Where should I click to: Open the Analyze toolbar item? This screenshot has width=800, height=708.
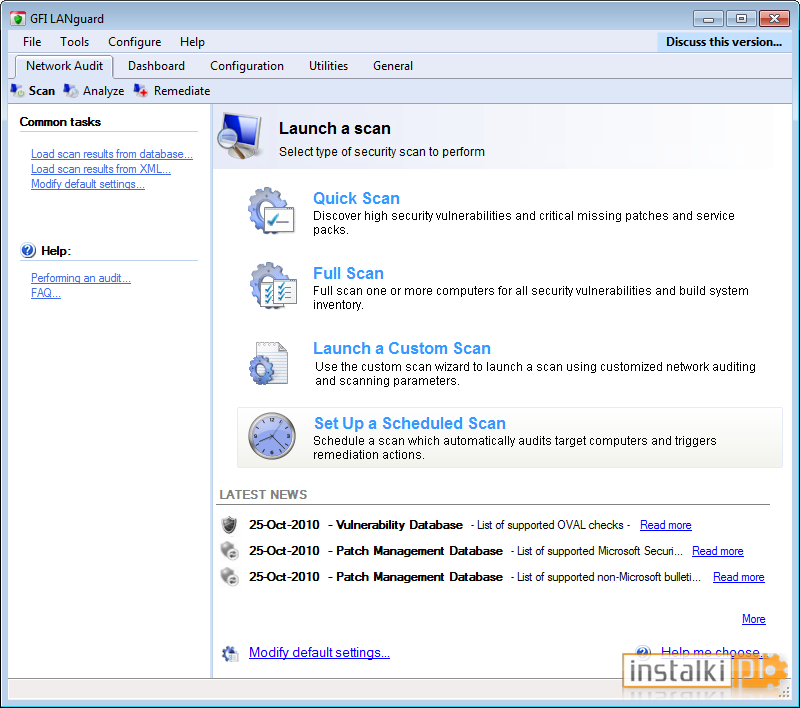94,91
